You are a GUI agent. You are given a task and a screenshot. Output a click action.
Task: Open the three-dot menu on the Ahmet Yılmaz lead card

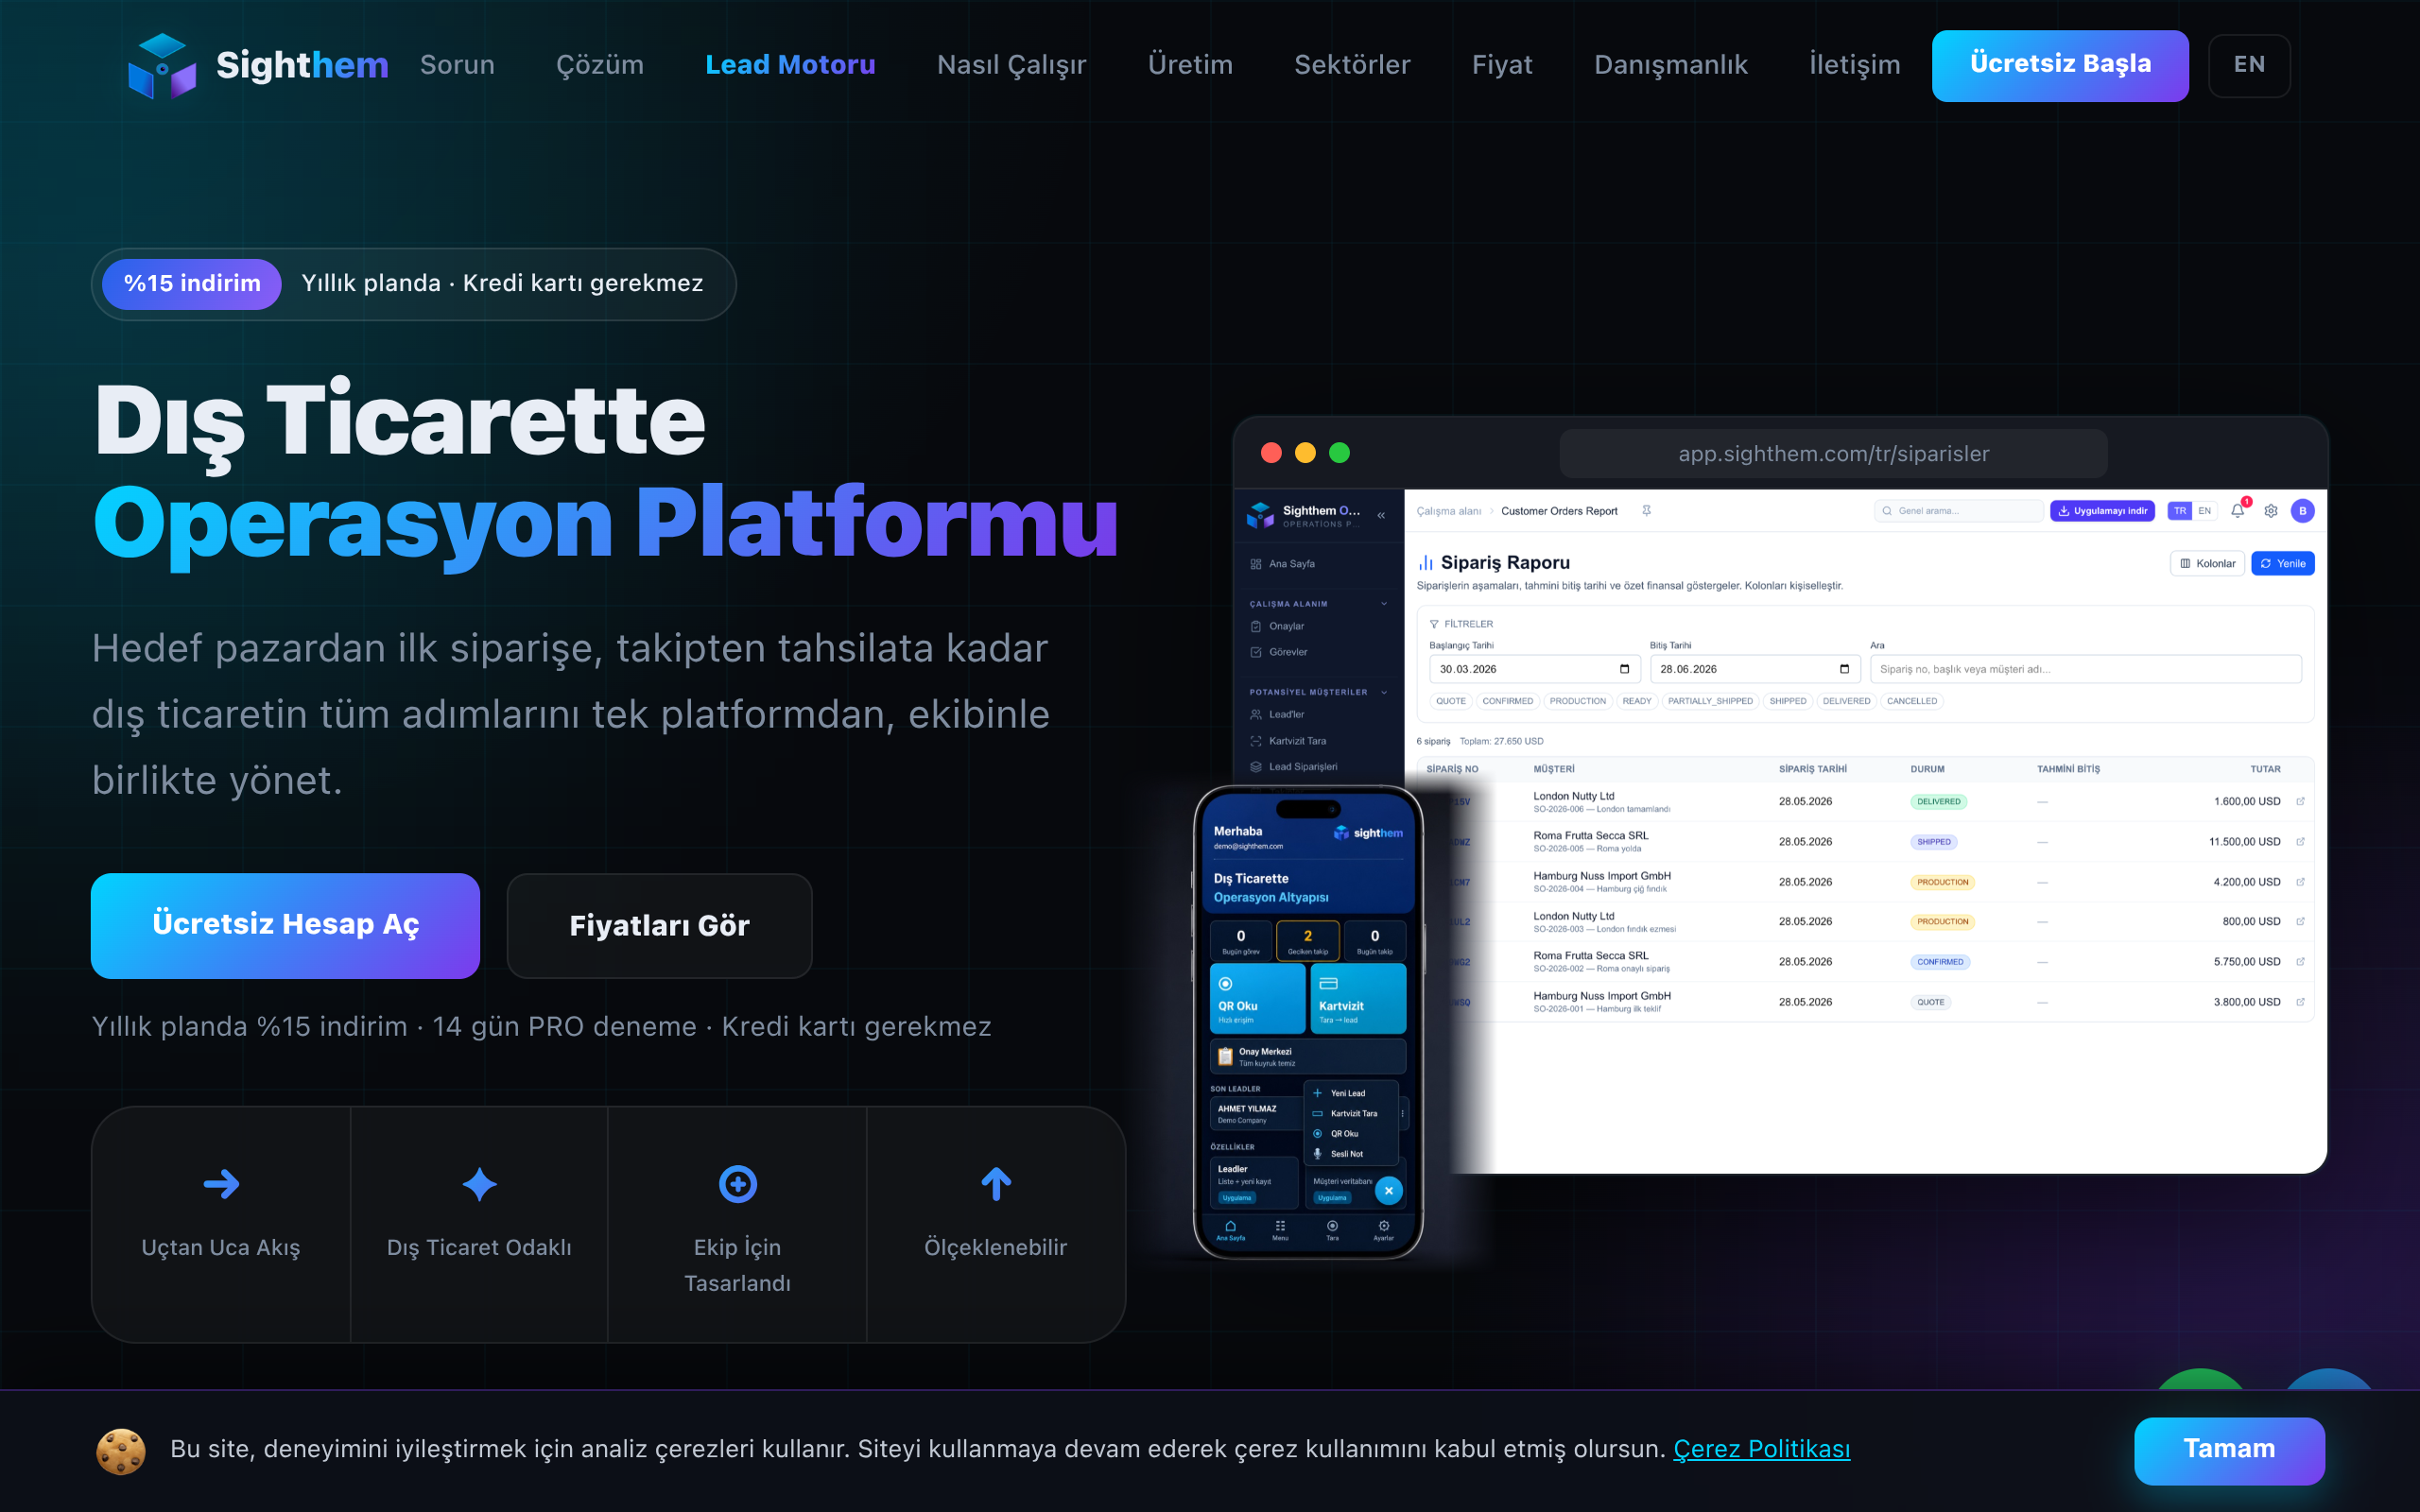coord(1402,1113)
